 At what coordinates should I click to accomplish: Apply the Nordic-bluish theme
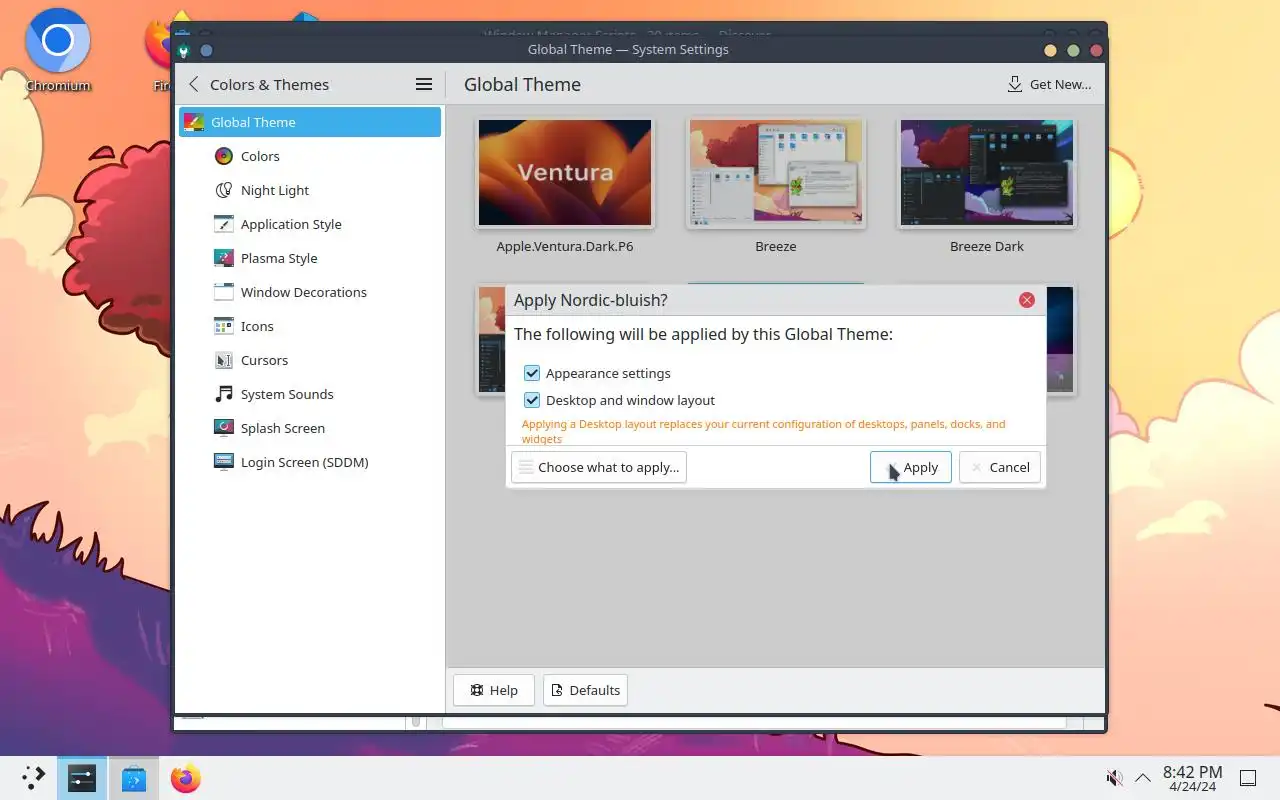click(x=910, y=467)
